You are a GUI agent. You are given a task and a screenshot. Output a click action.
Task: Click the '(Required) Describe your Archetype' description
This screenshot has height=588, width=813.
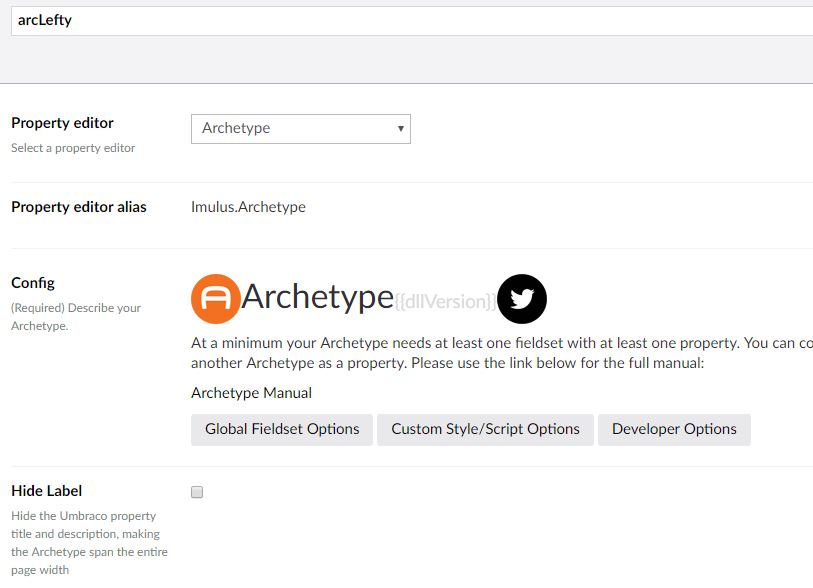point(76,317)
